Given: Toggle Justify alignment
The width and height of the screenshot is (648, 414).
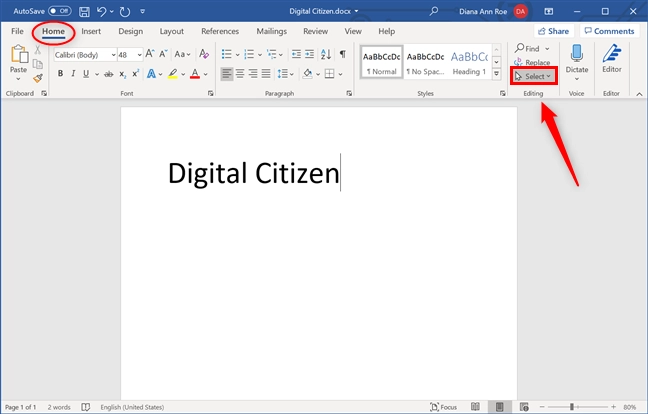Looking at the screenshot, I should (x=266, y=74).
